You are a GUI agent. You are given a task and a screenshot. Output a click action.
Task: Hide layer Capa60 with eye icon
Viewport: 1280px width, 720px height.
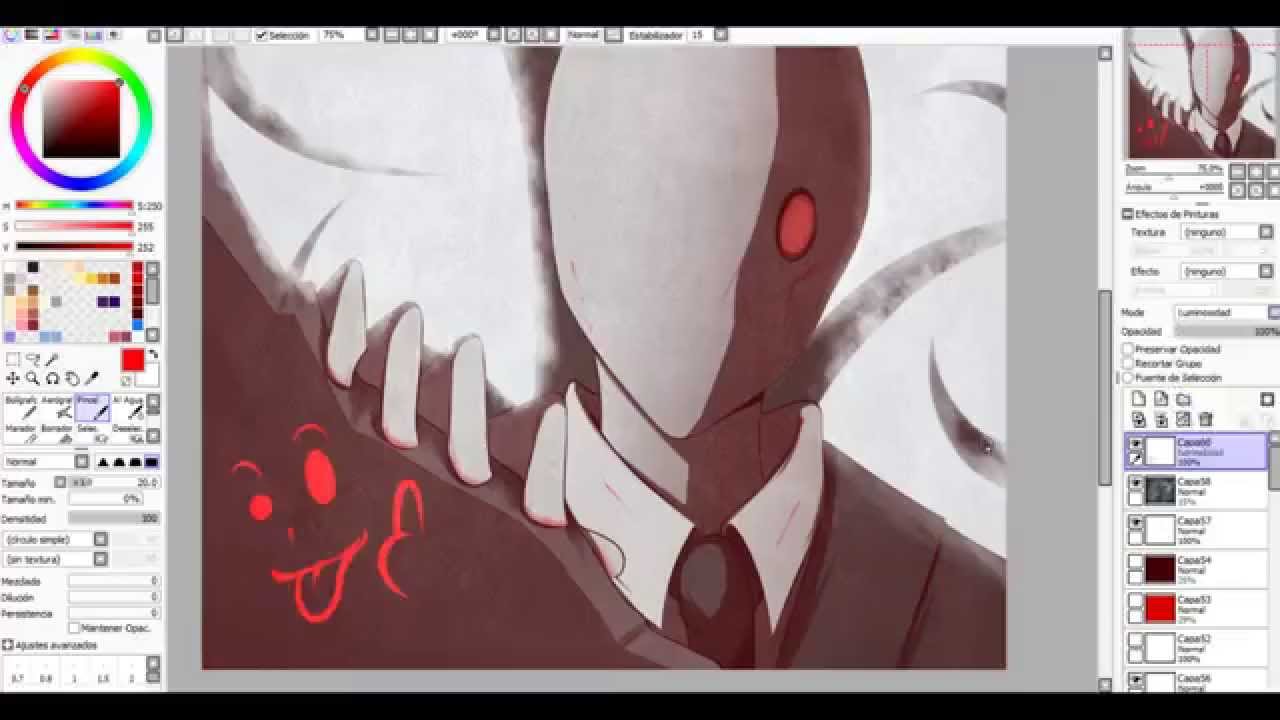coord(1136,444)
